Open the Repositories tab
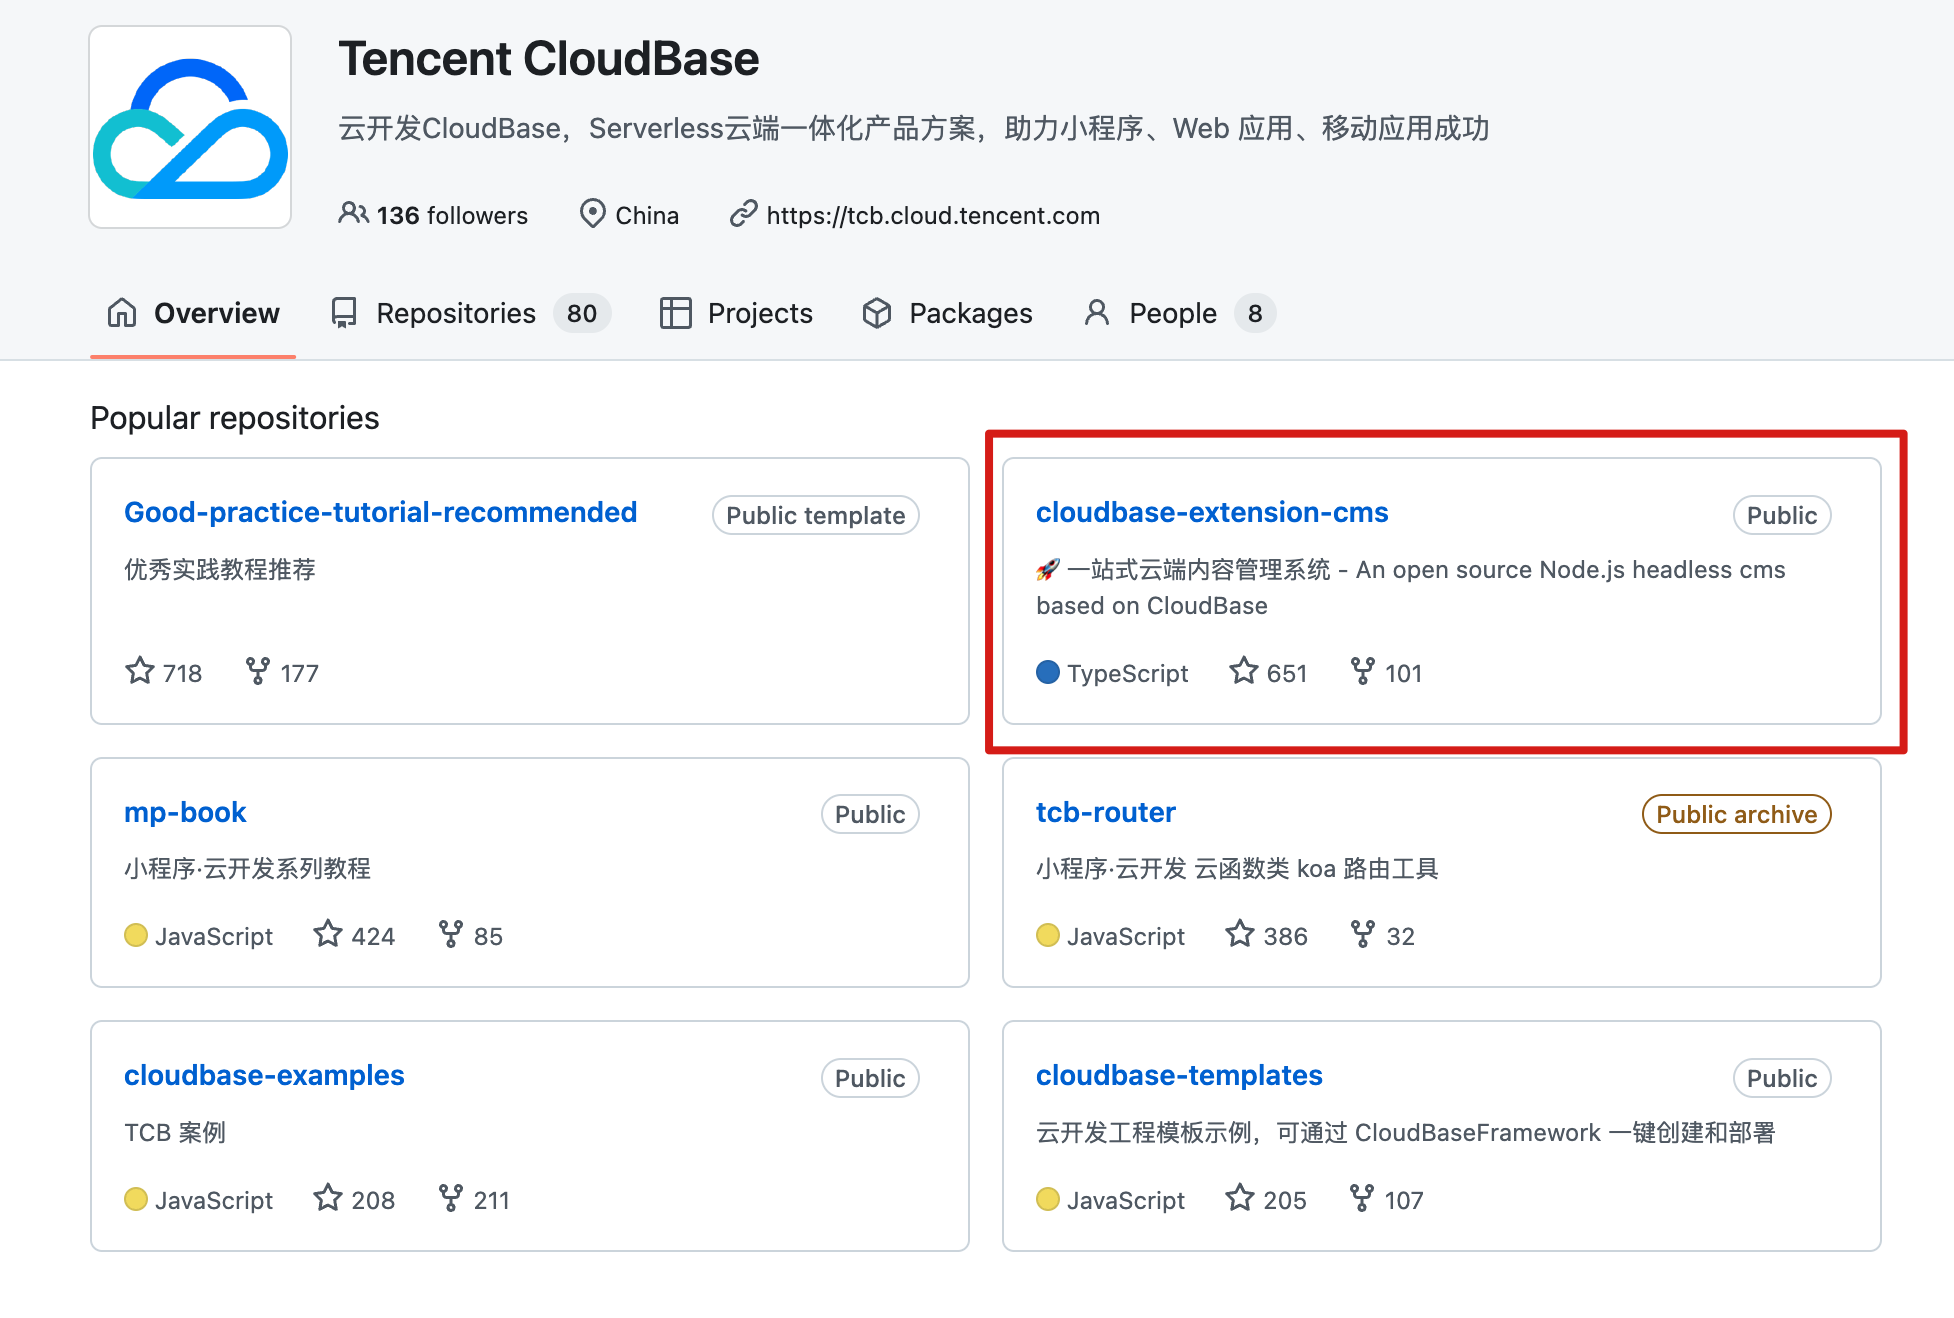This screenshot has height=1318, width=1954. point(470,313)
